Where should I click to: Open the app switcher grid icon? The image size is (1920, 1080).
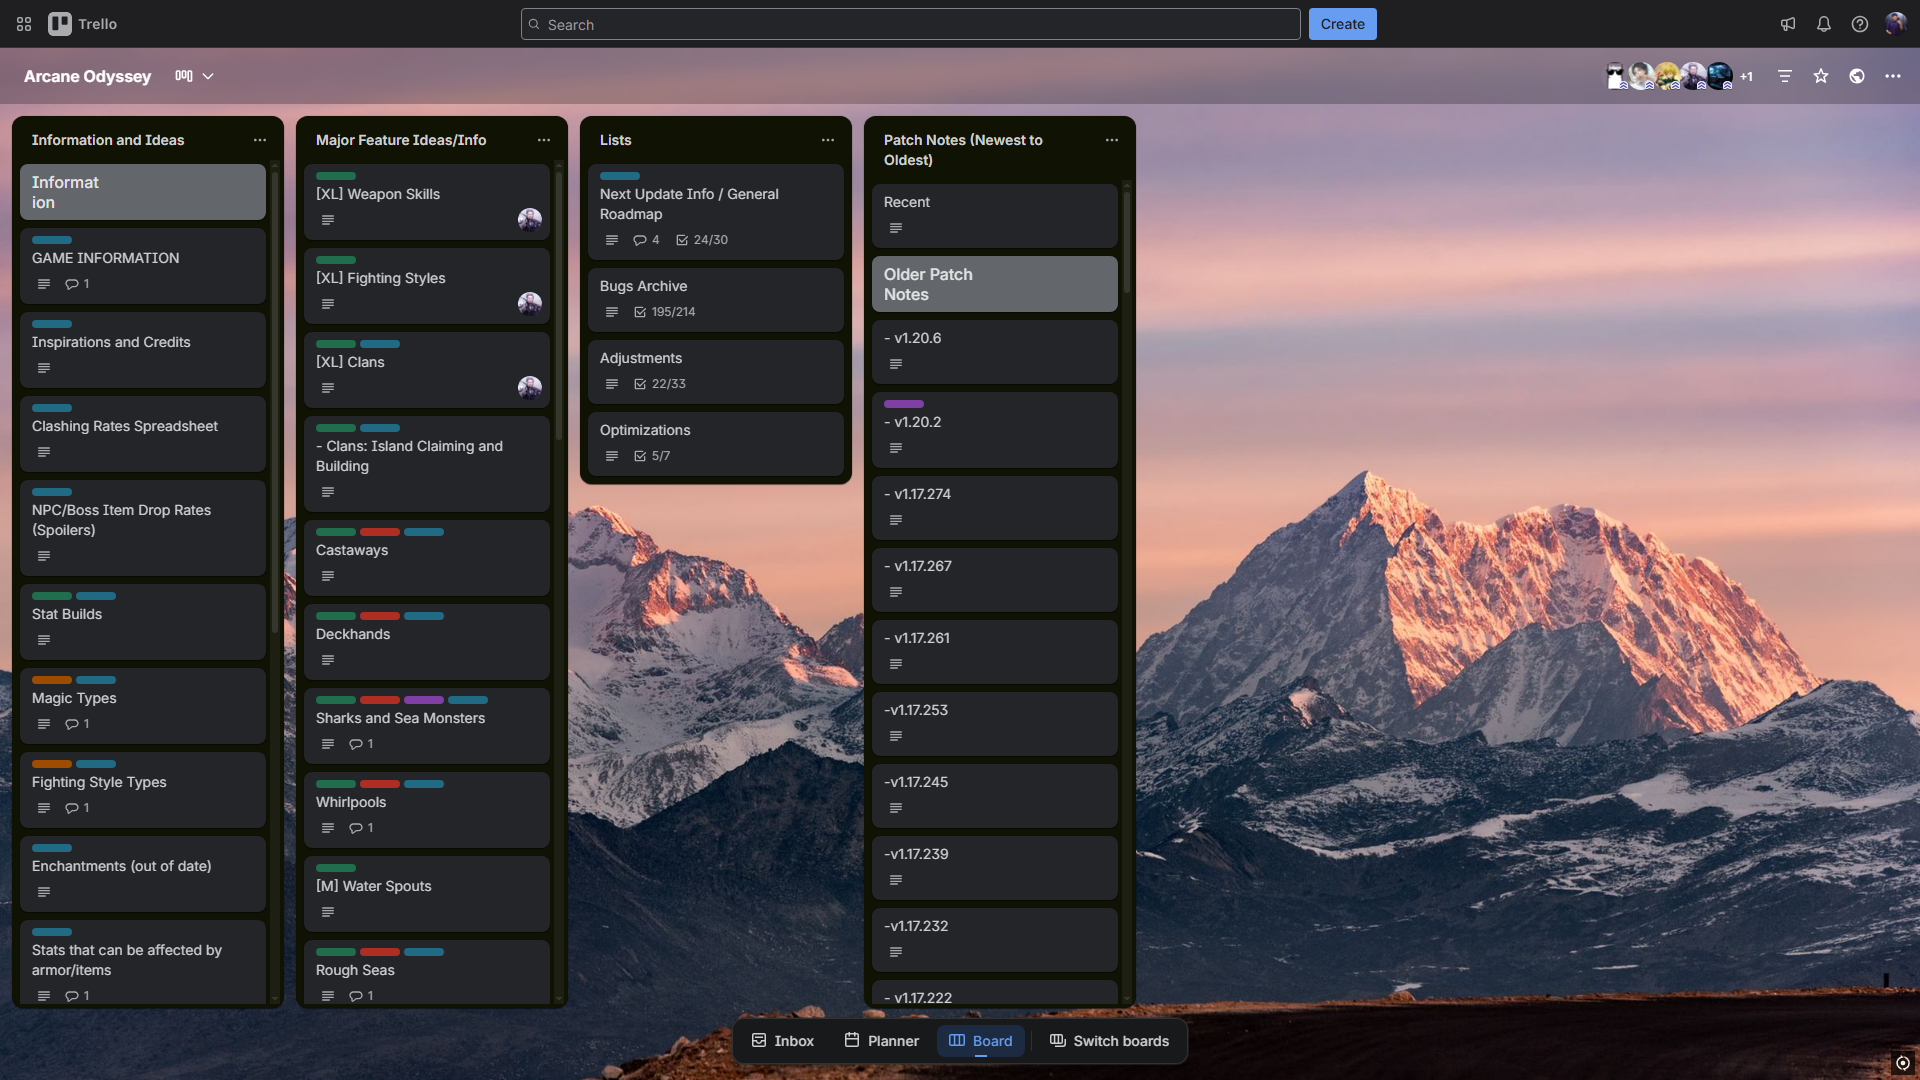pos(23,24)
